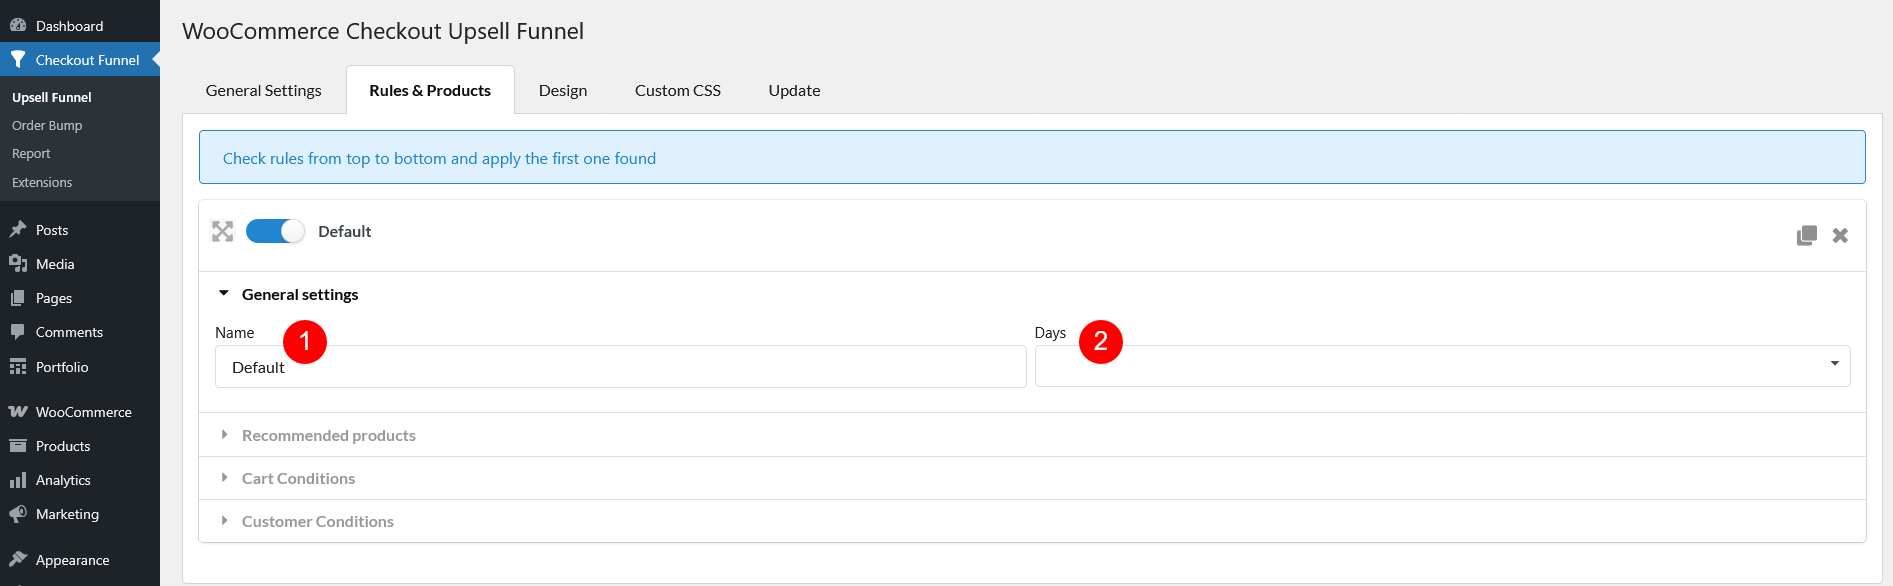Open the Design tab
Image resolution: width=1893 pixels, height=586 pixels.
point(563,90)
